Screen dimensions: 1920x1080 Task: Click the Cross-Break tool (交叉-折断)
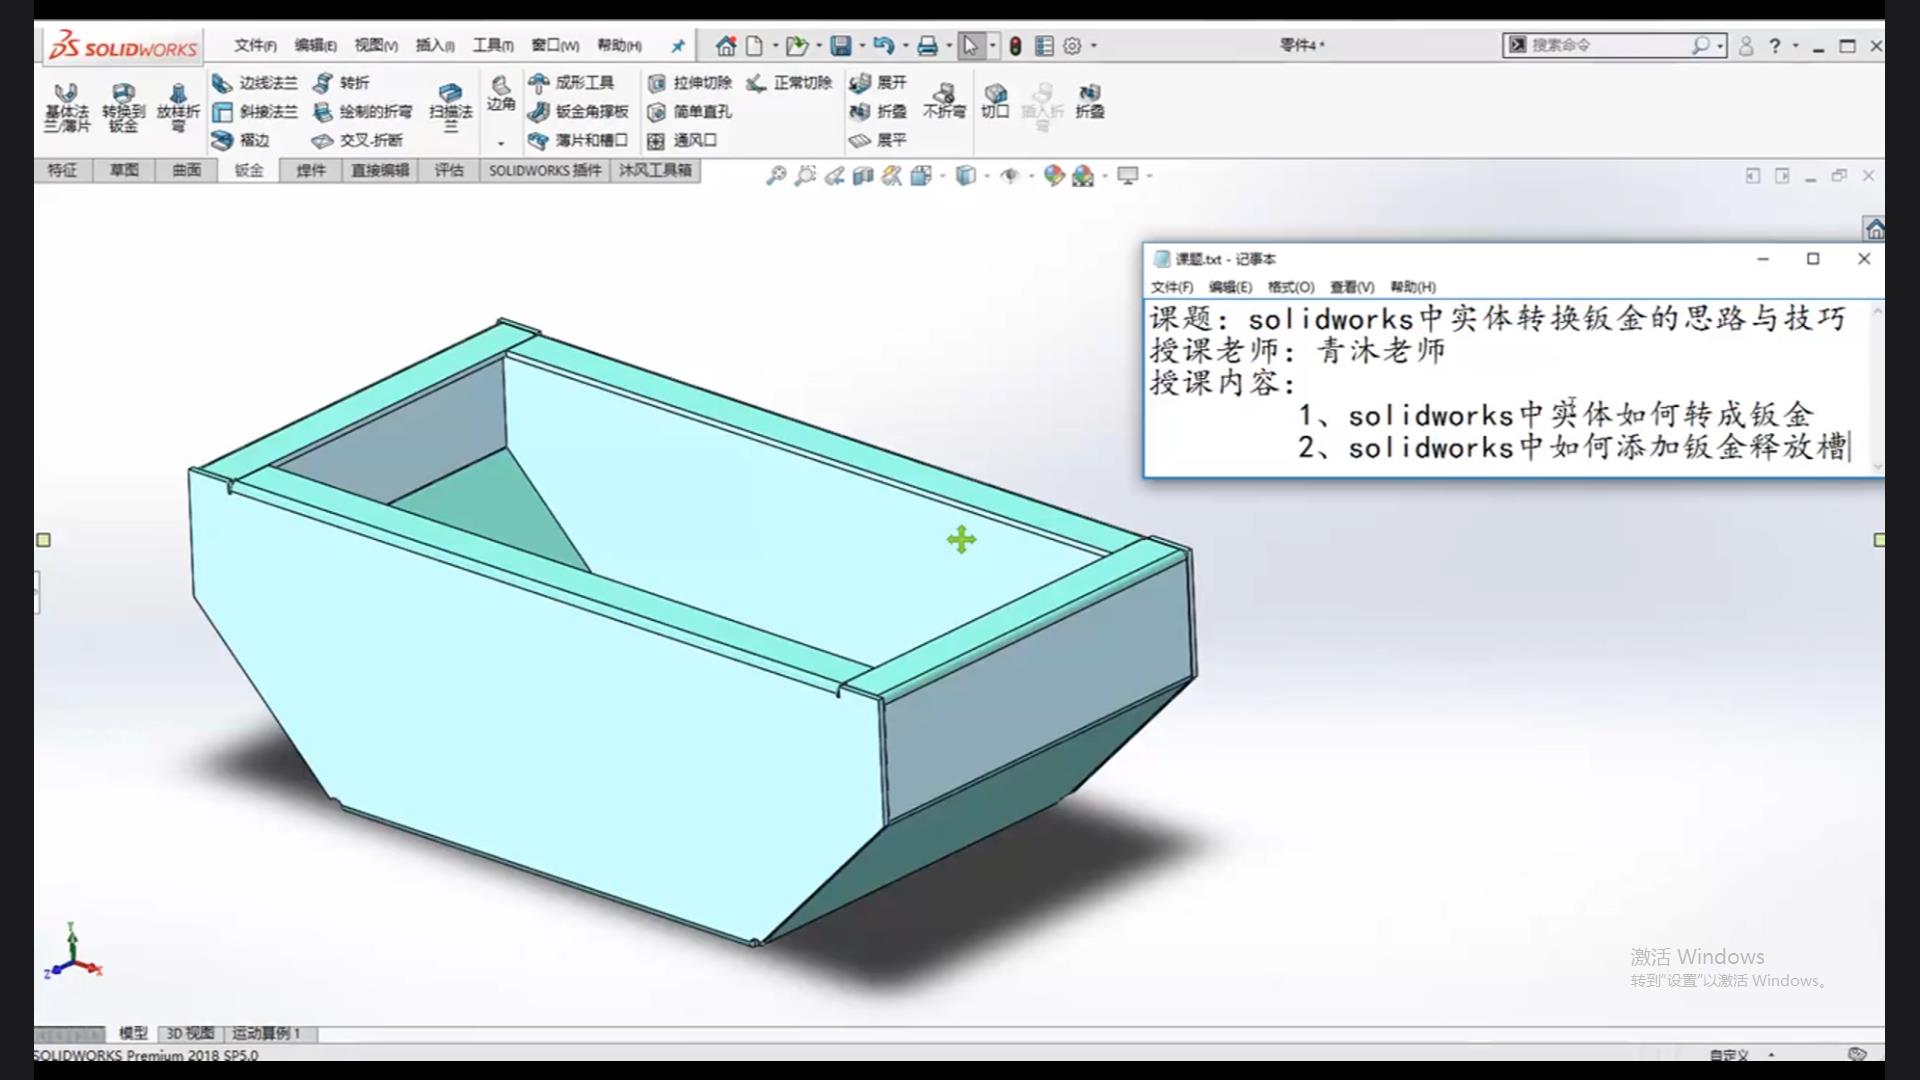click(x=357, y=141)
